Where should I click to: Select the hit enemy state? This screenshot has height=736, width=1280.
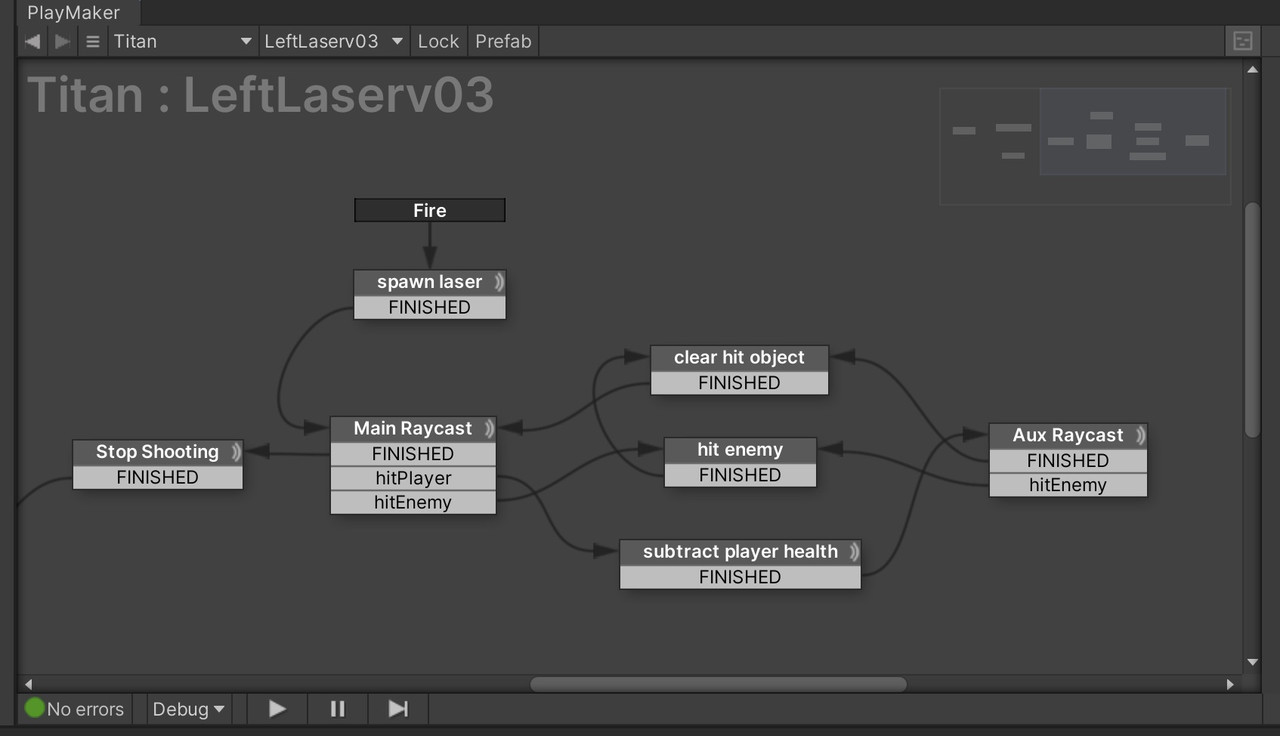pos(740,450)
